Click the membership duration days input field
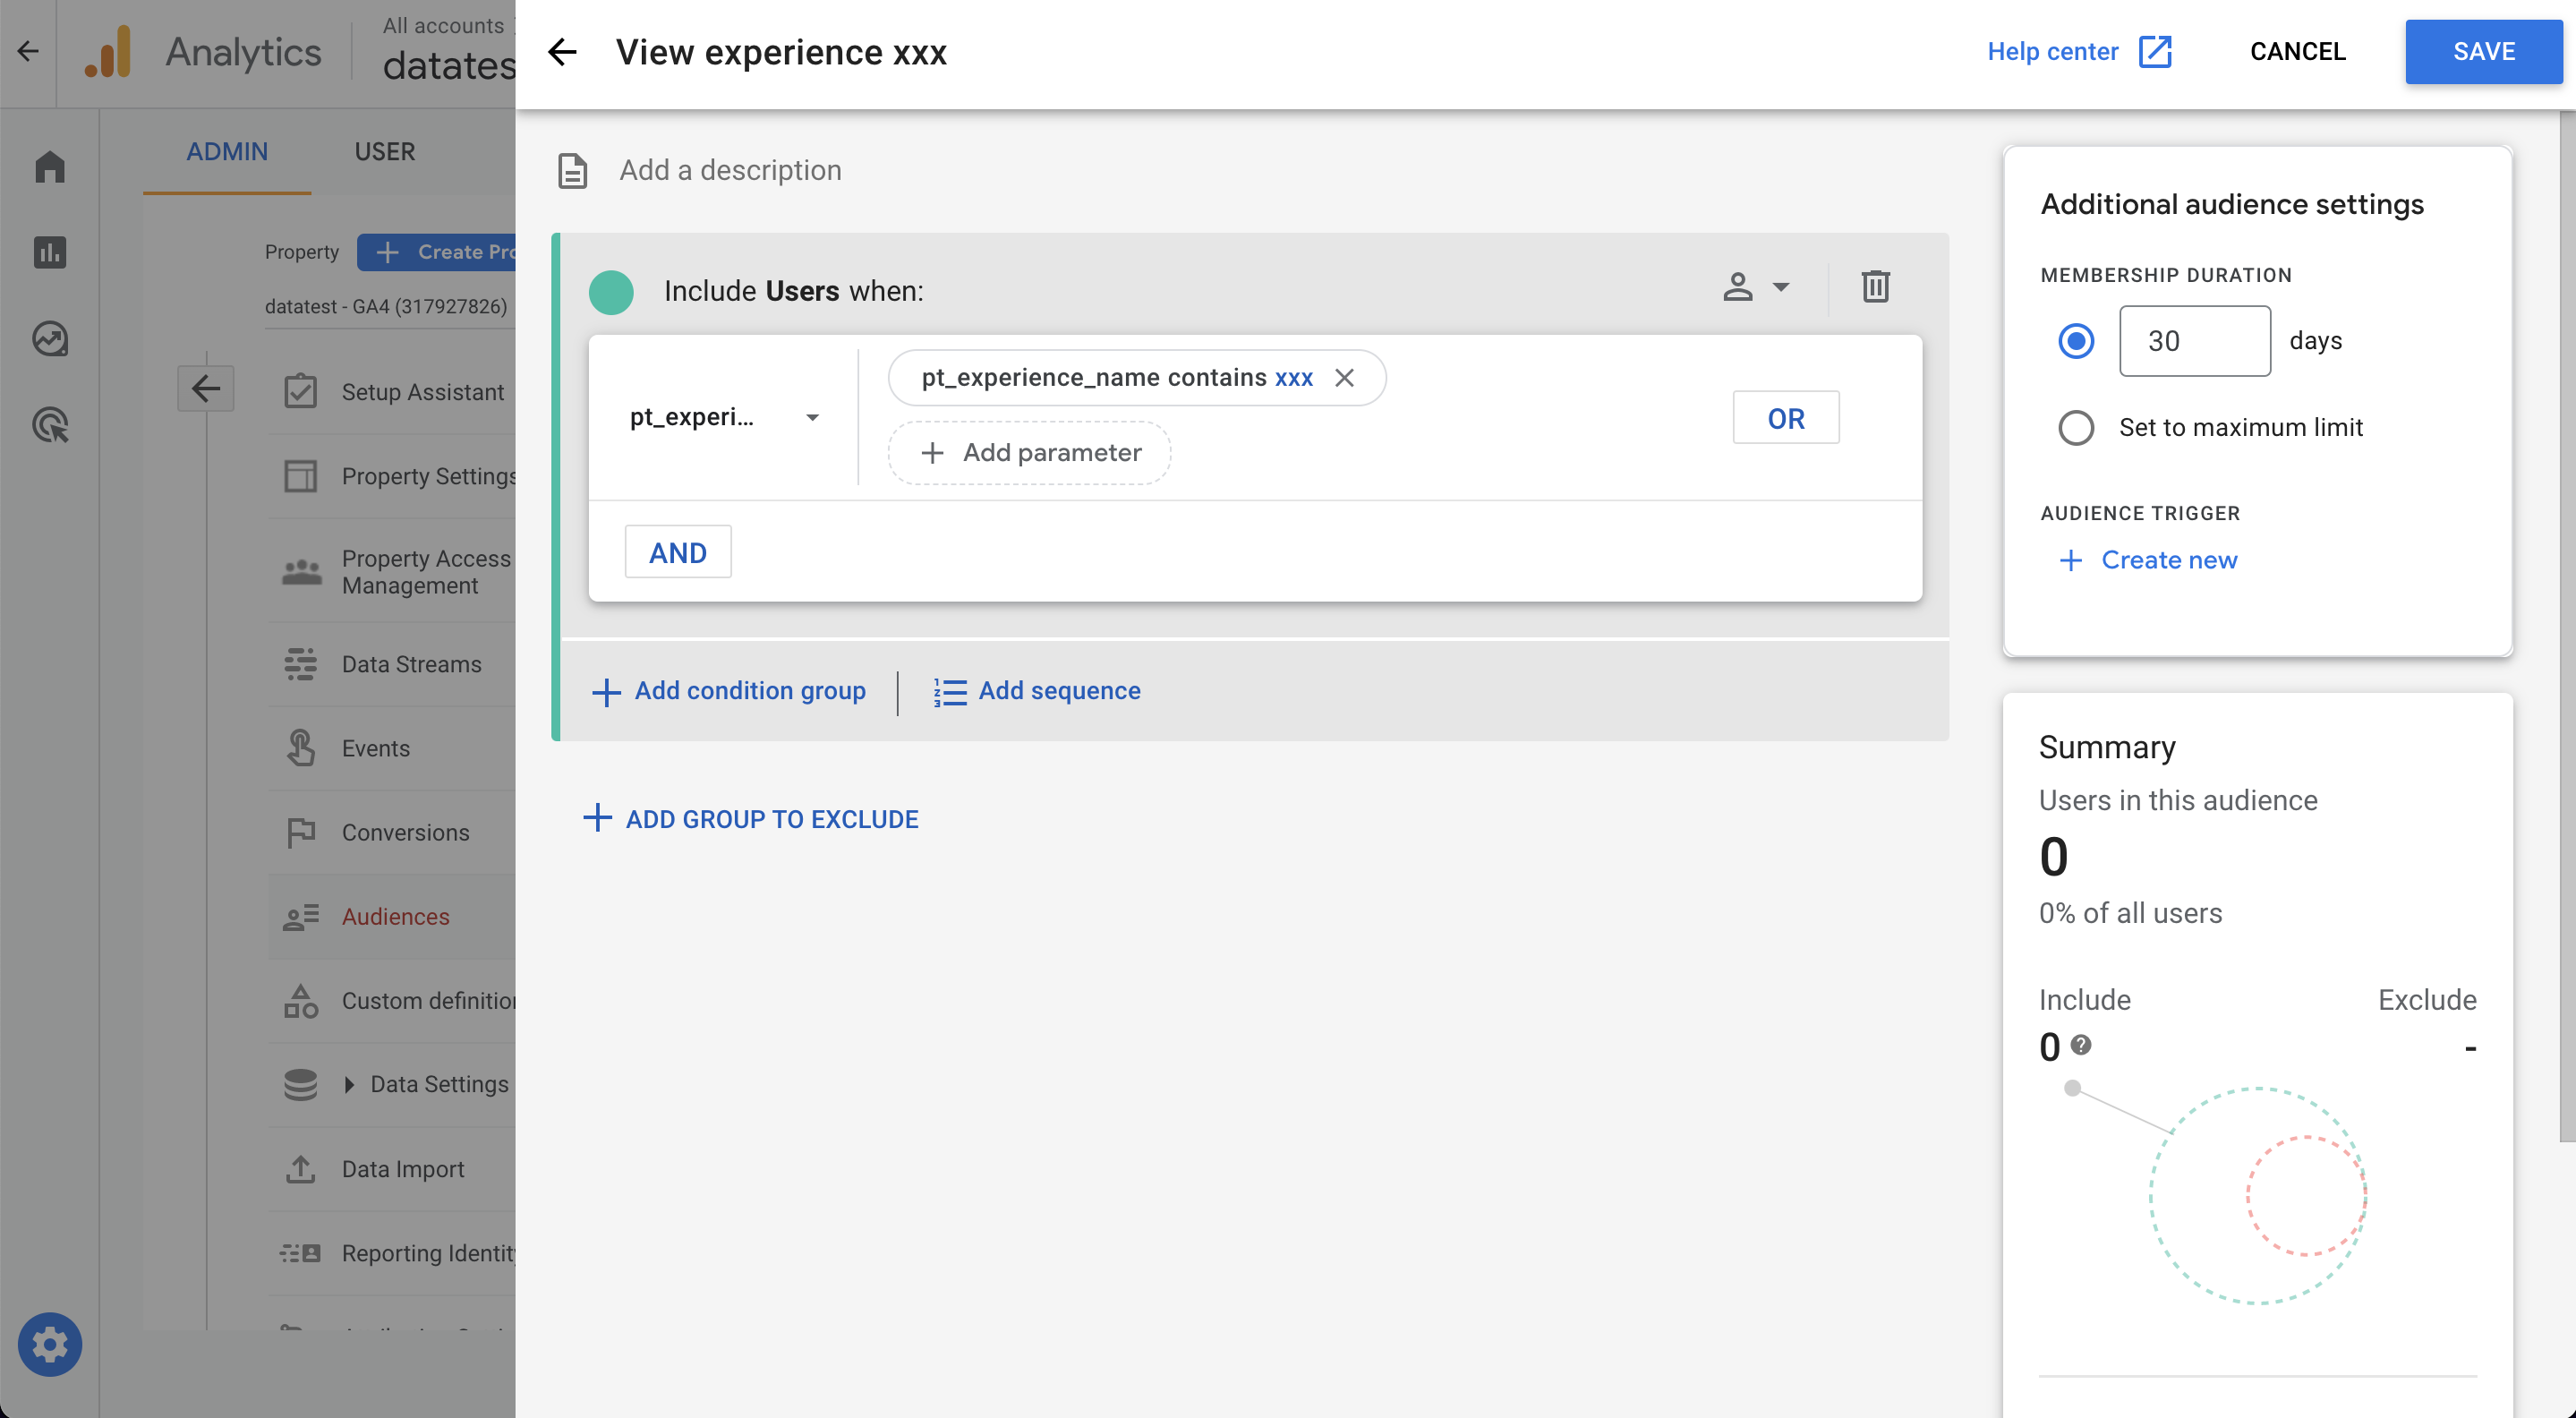Viewport: 2576px width, 1418px height. click(2194, 341)
